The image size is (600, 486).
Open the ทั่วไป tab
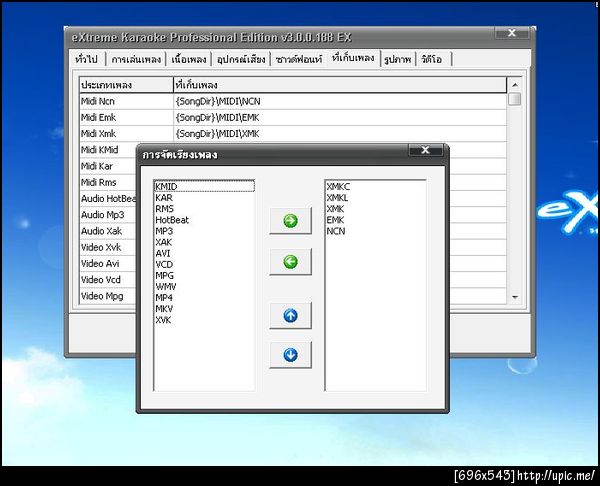point(87,59)
